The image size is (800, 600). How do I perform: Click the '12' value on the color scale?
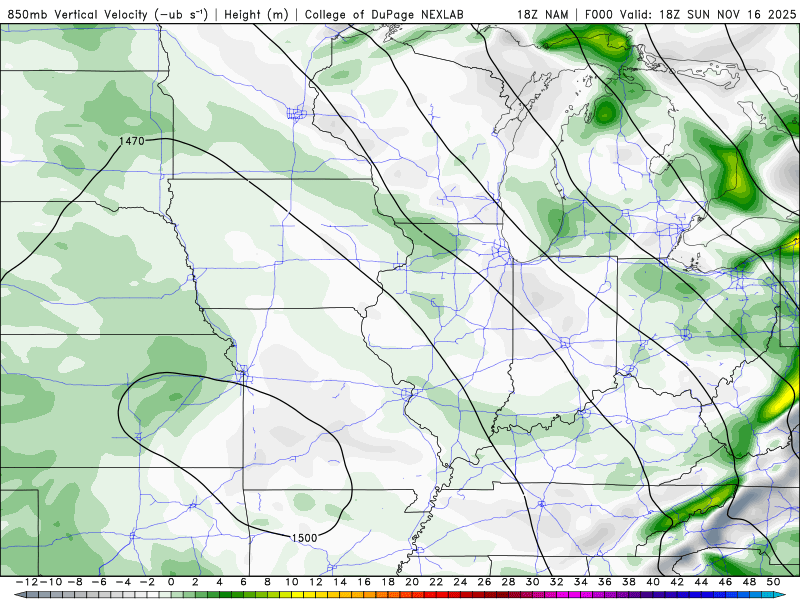pos(316,582)
